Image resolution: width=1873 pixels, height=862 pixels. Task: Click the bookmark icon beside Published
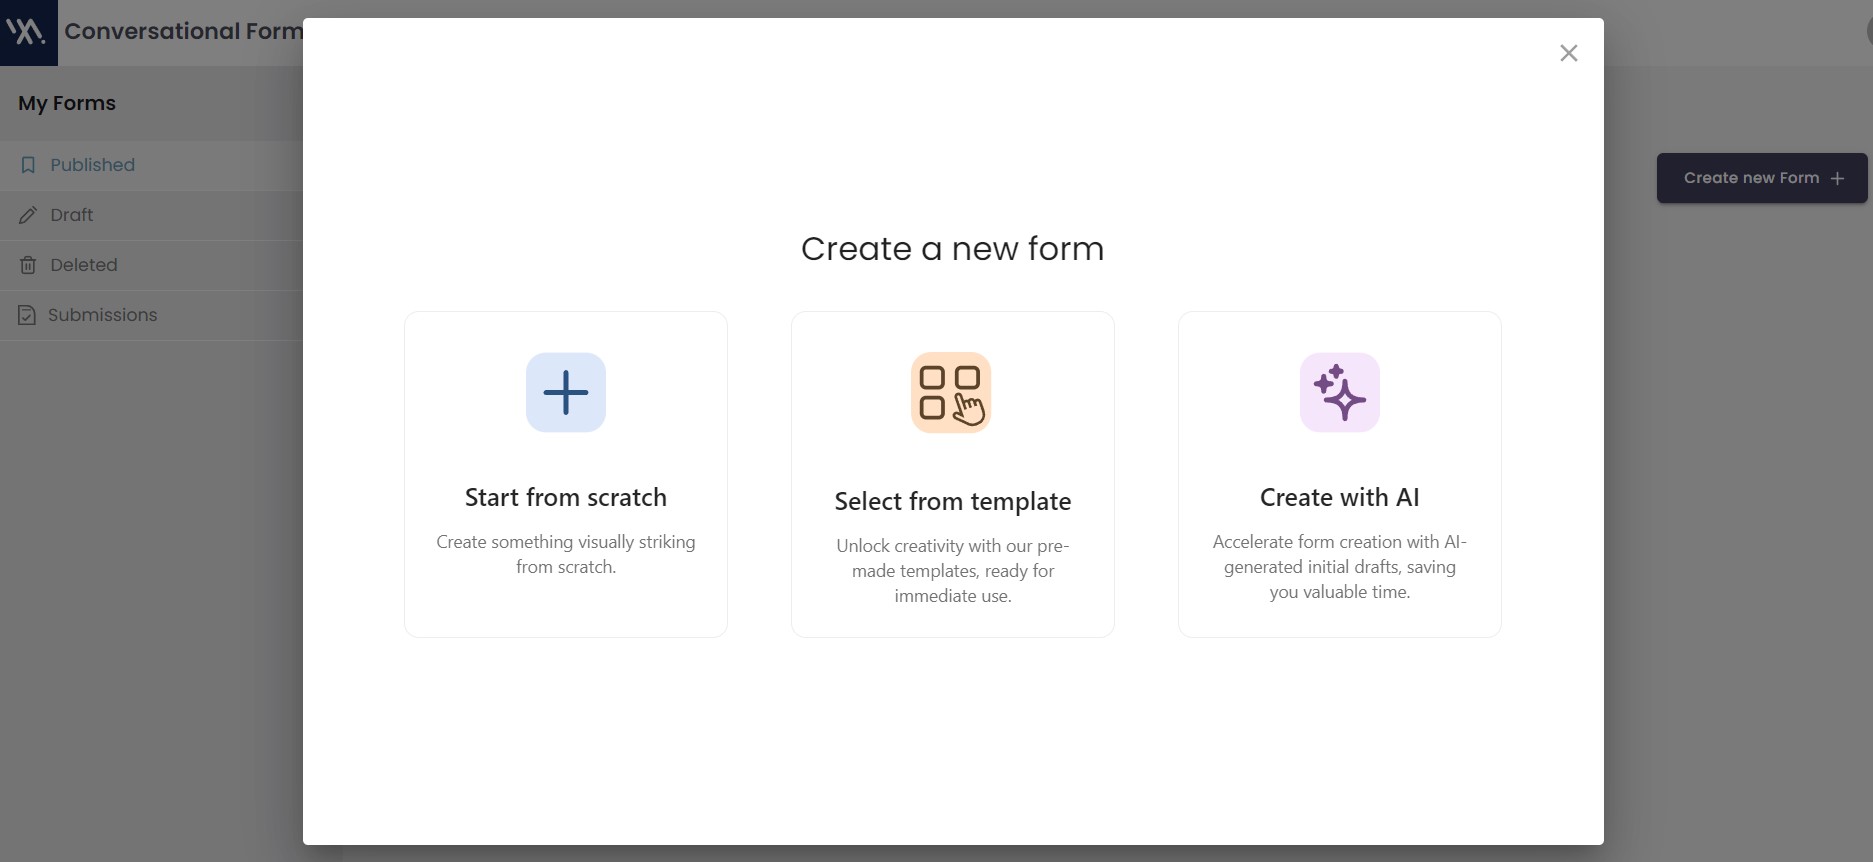coord(28,164)
